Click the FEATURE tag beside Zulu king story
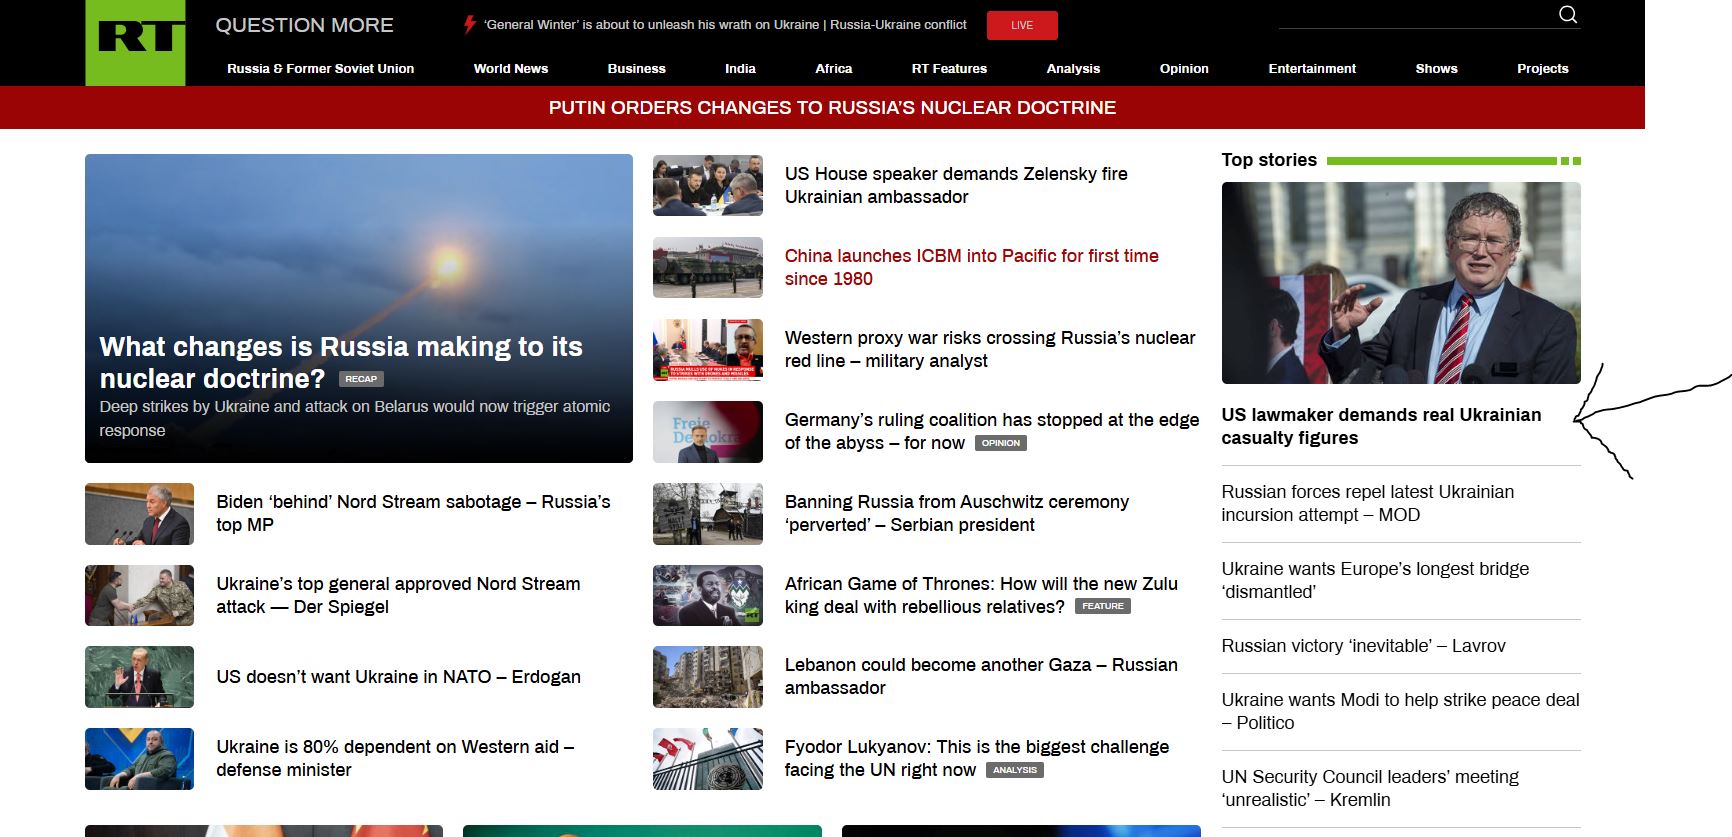Screen dimensions: 1732x837 pos(1103,606)
